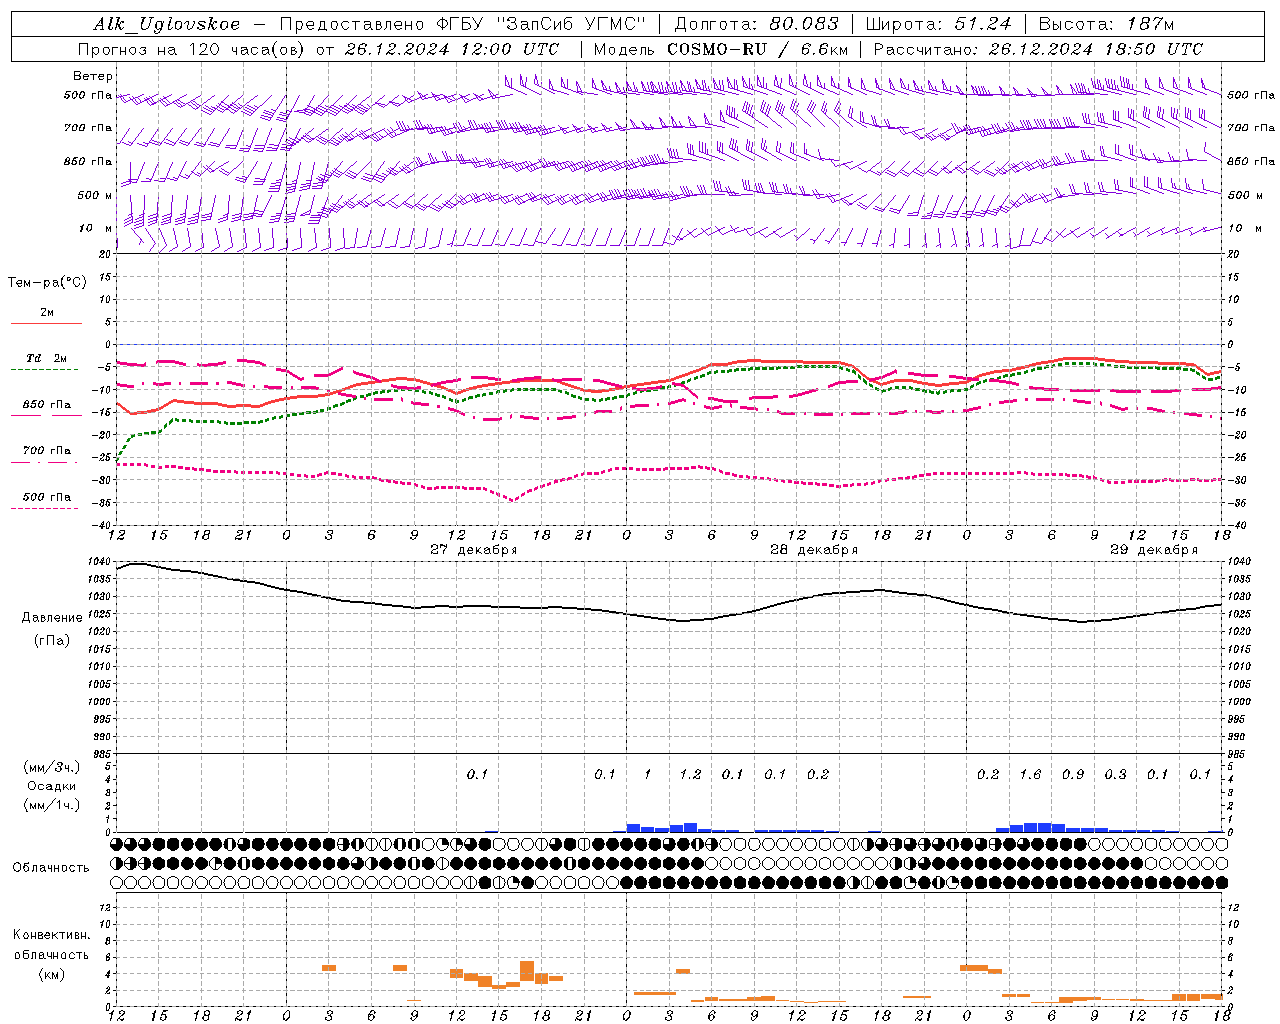Click the 29 декабря date label

tap(1153, 550)
